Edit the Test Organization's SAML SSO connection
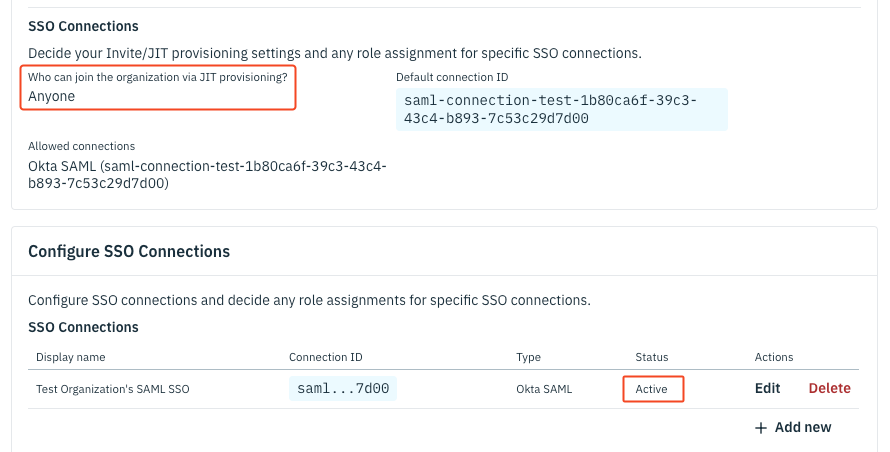Viewport: 890px width, 452px height. pyautogui.click(x=767, y=388)
